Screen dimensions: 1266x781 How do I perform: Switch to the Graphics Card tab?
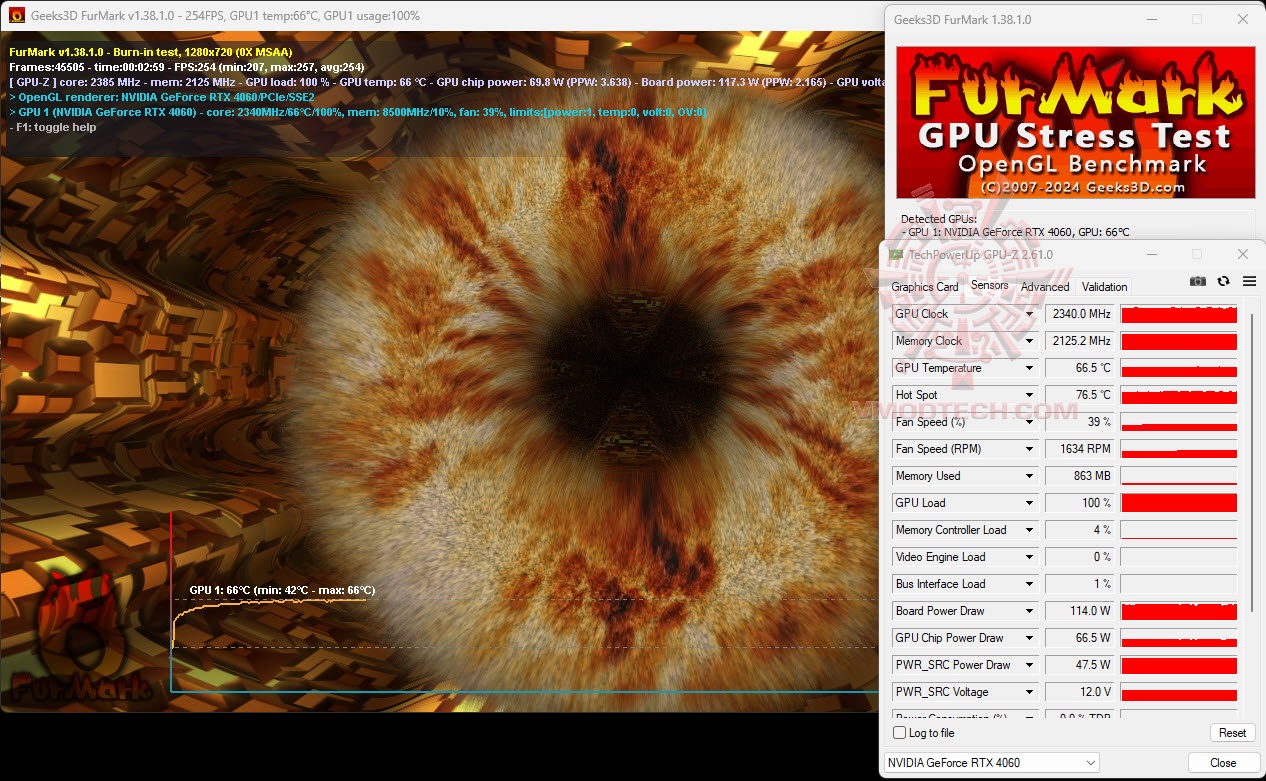click(x=925, y=287)
